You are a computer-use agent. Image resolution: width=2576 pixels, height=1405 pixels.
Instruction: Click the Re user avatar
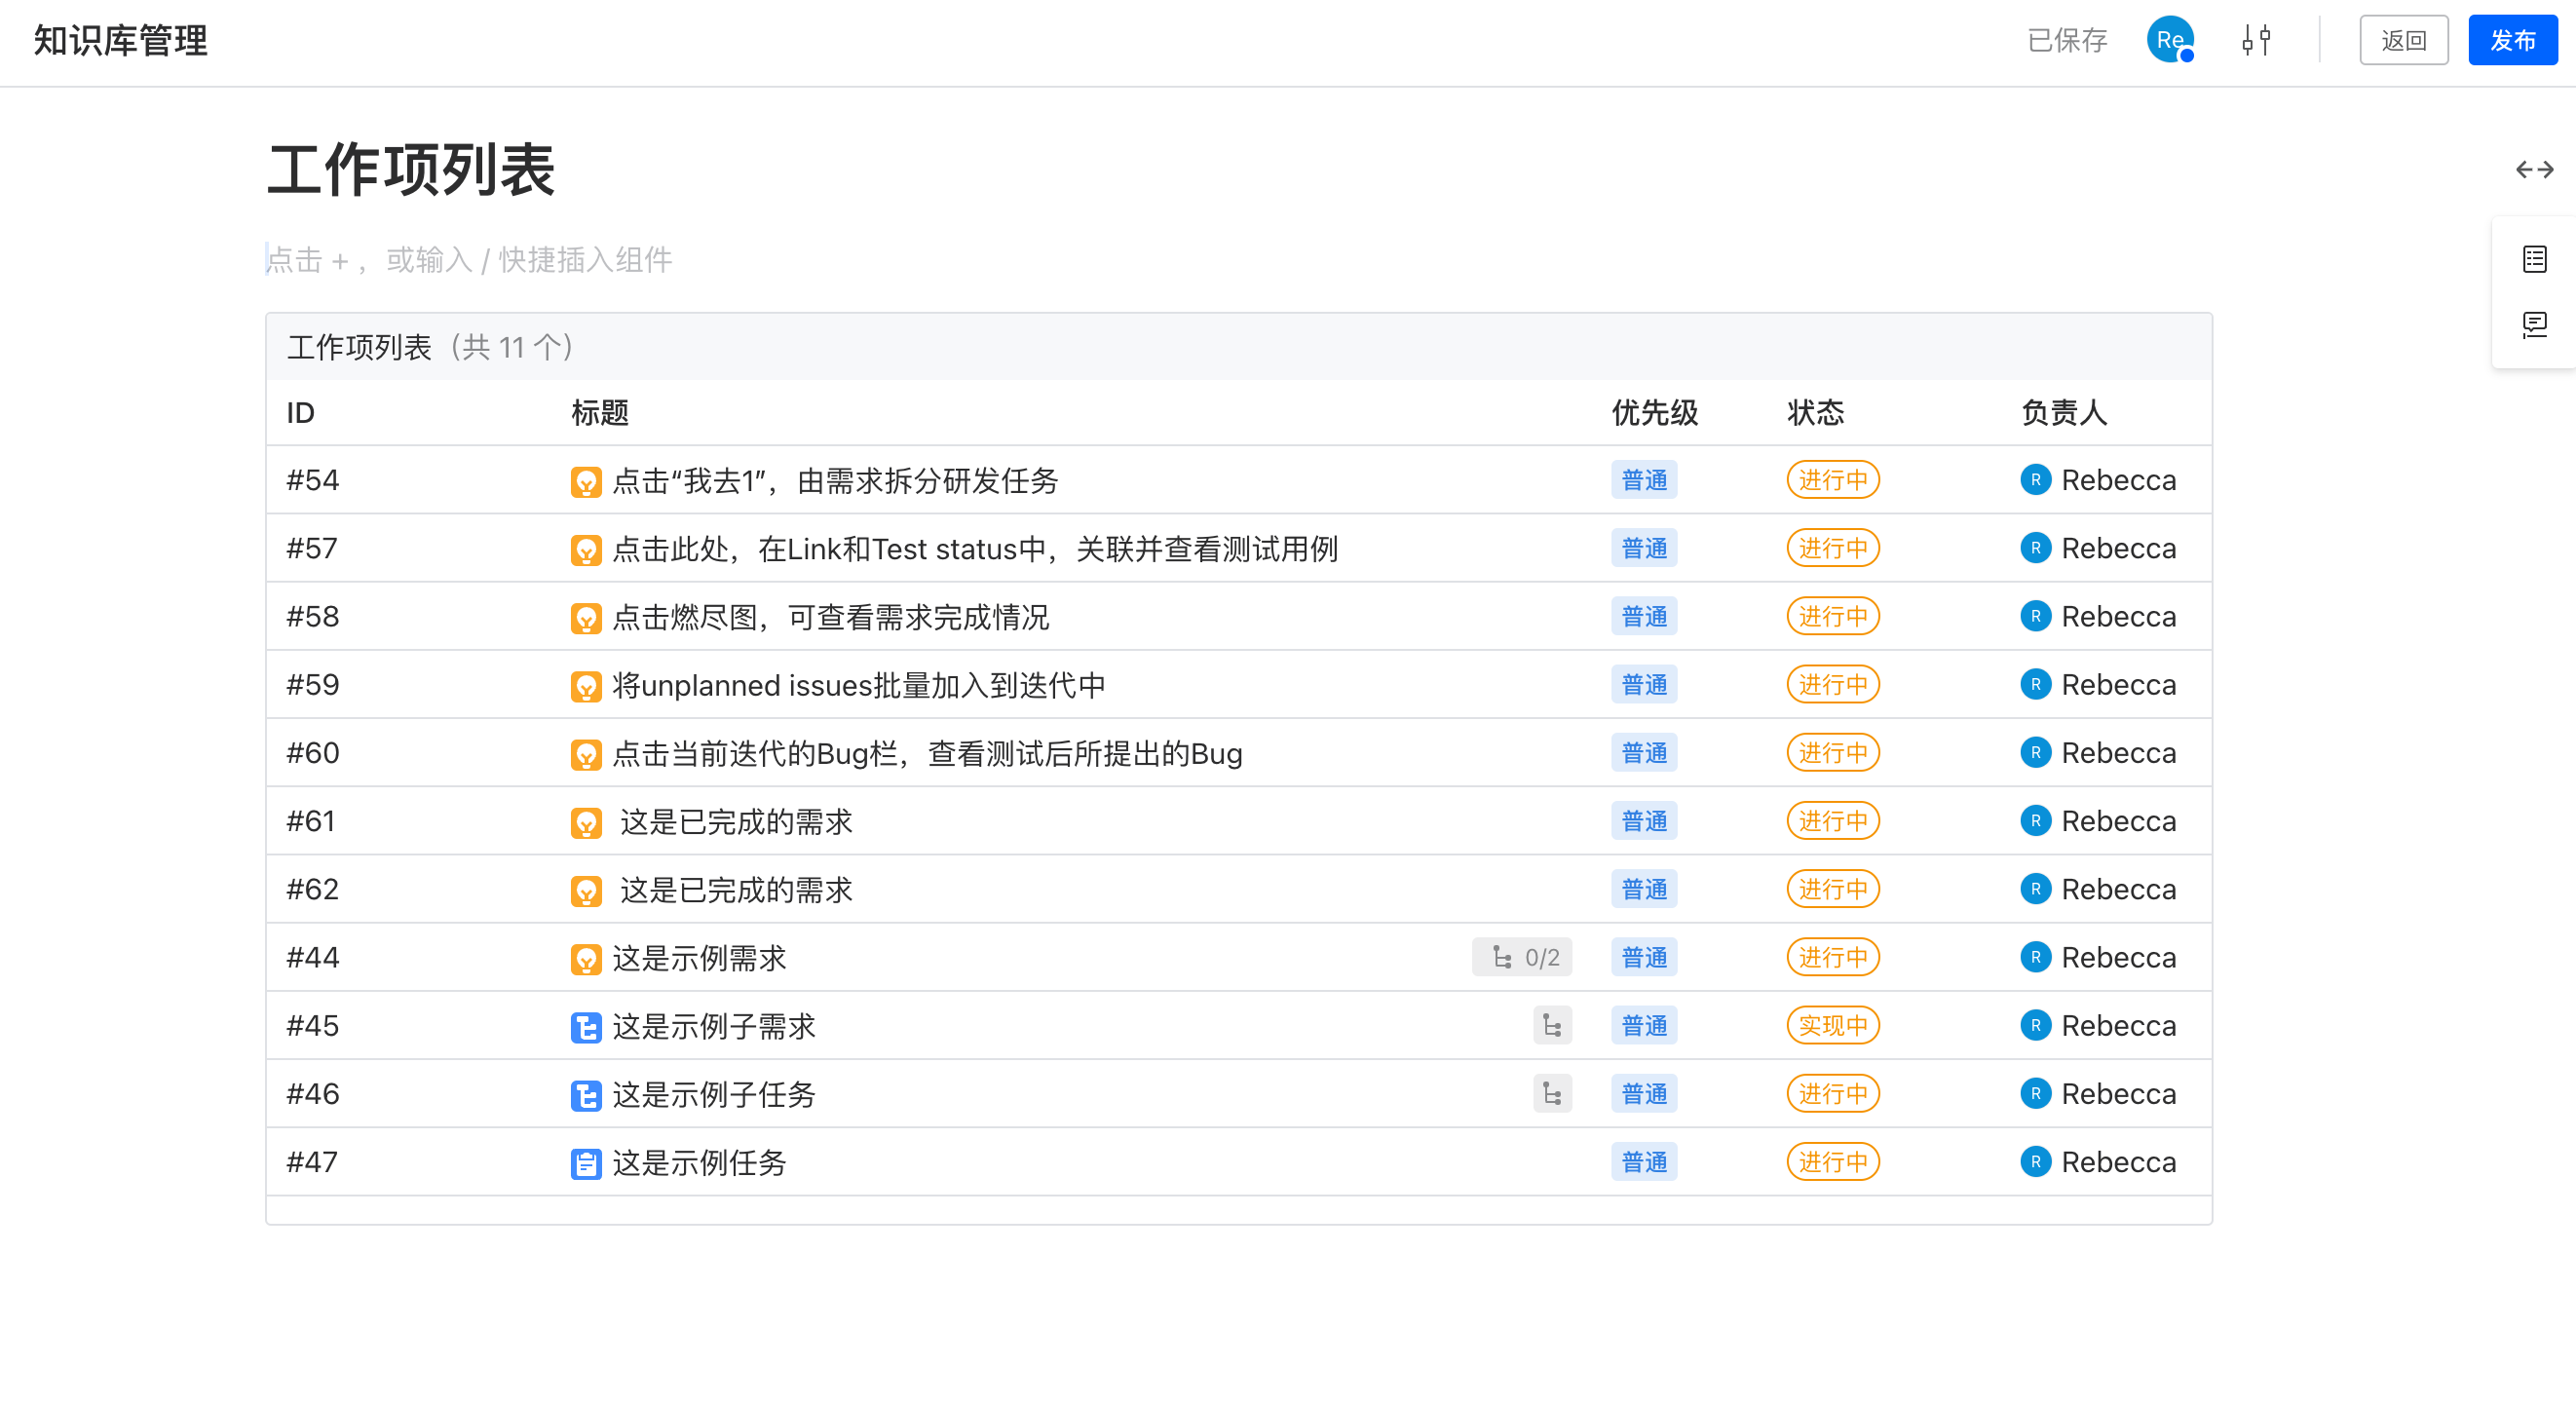(2169, 40)
